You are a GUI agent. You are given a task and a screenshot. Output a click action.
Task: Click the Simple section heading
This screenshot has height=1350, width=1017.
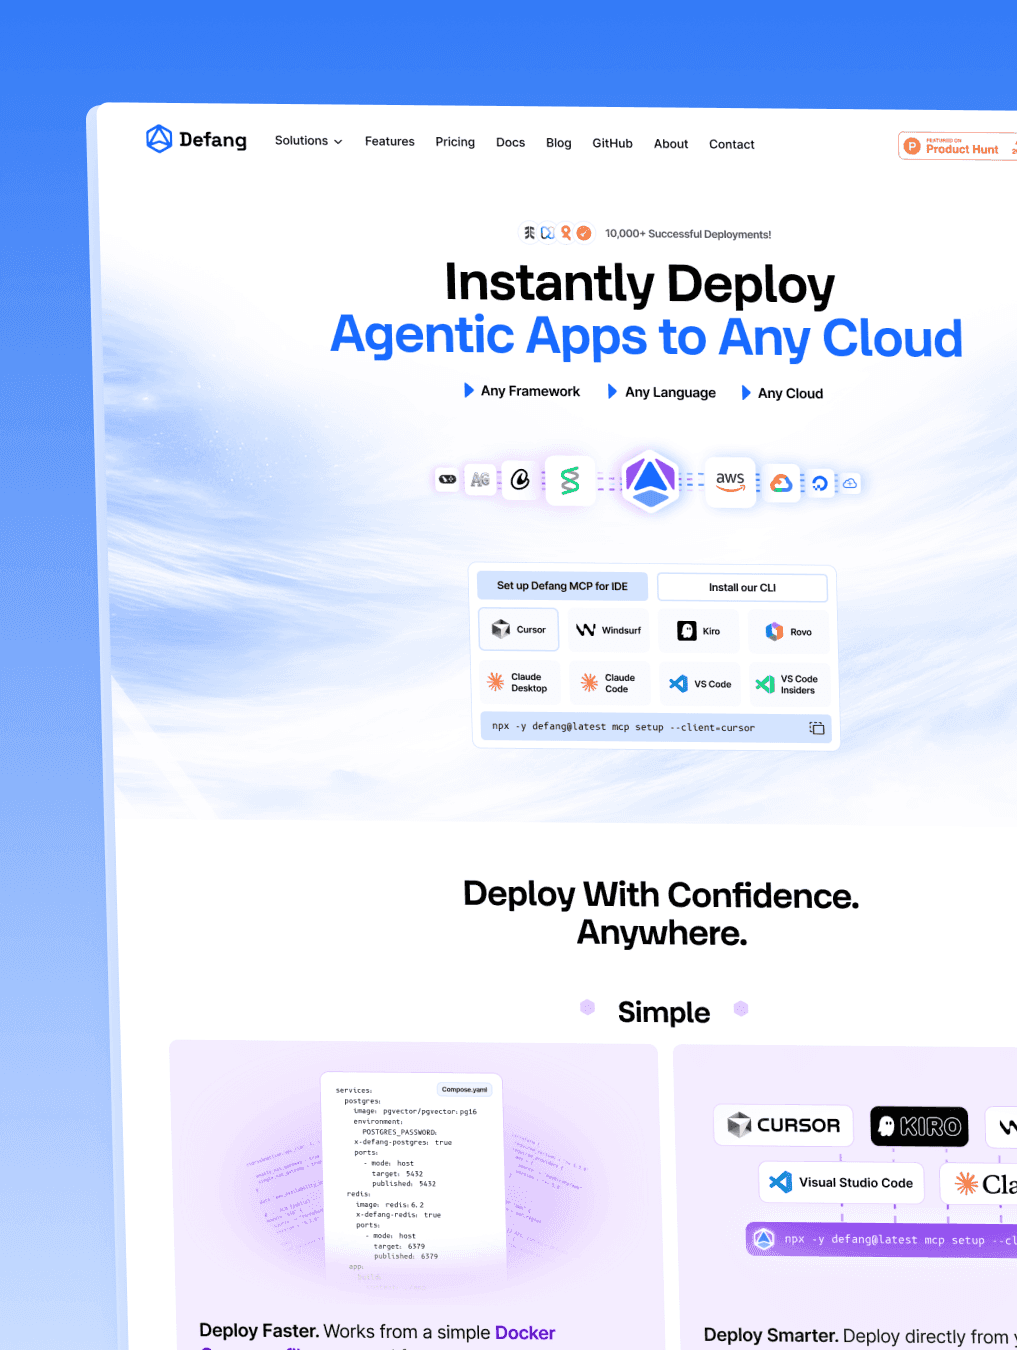pyautogui.click(x=664, y=1012)
